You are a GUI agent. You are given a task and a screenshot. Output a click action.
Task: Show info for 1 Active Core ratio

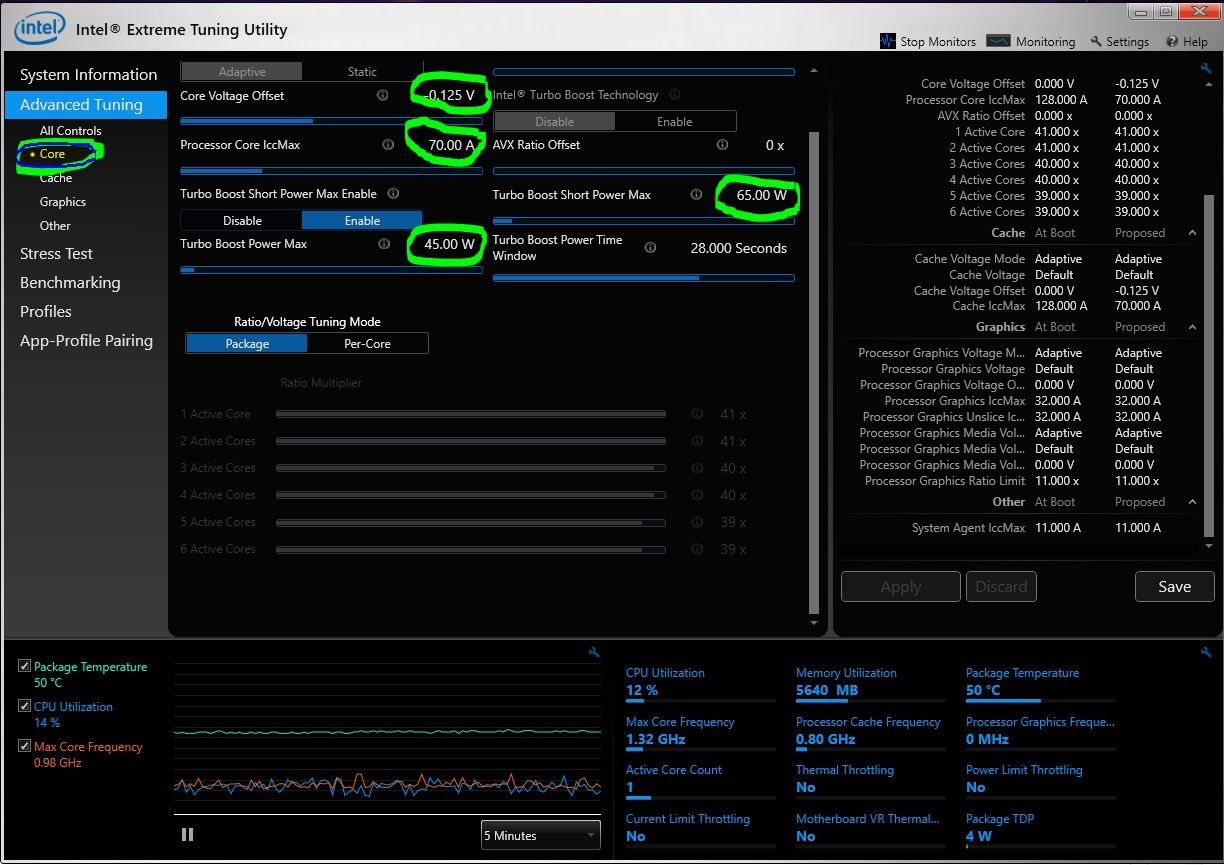click(x=697, y=413)
